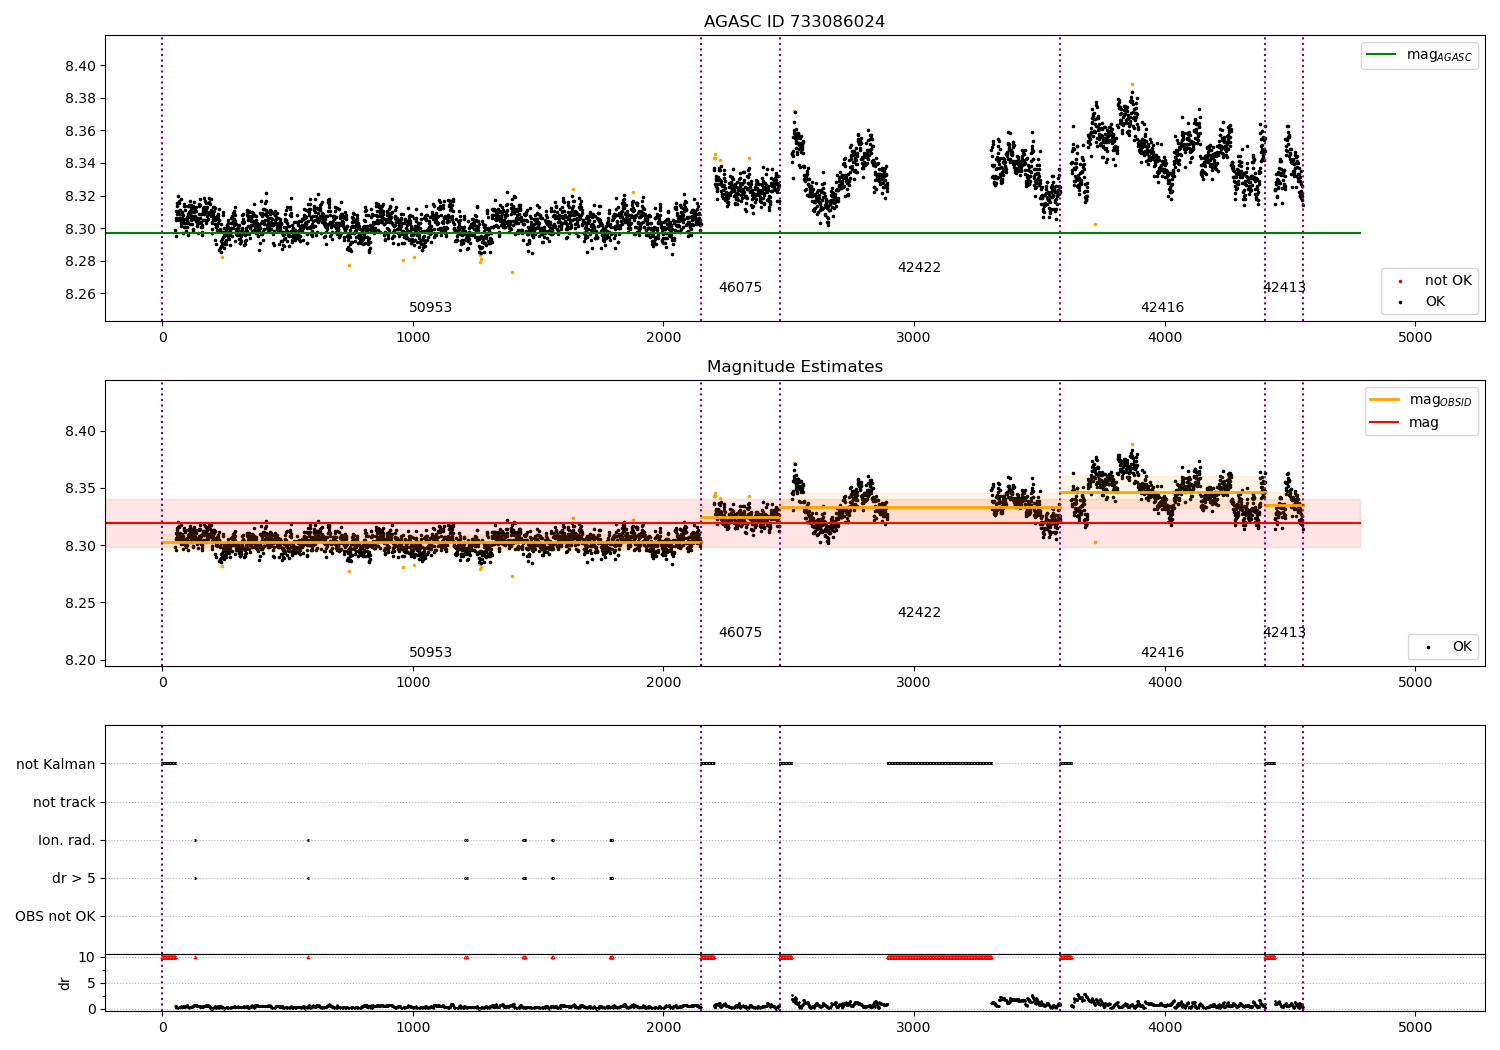Screen dimensions: 1500x1050
Task: Click the "Magnitude Estimates" plot title
Action: [794, 367]
